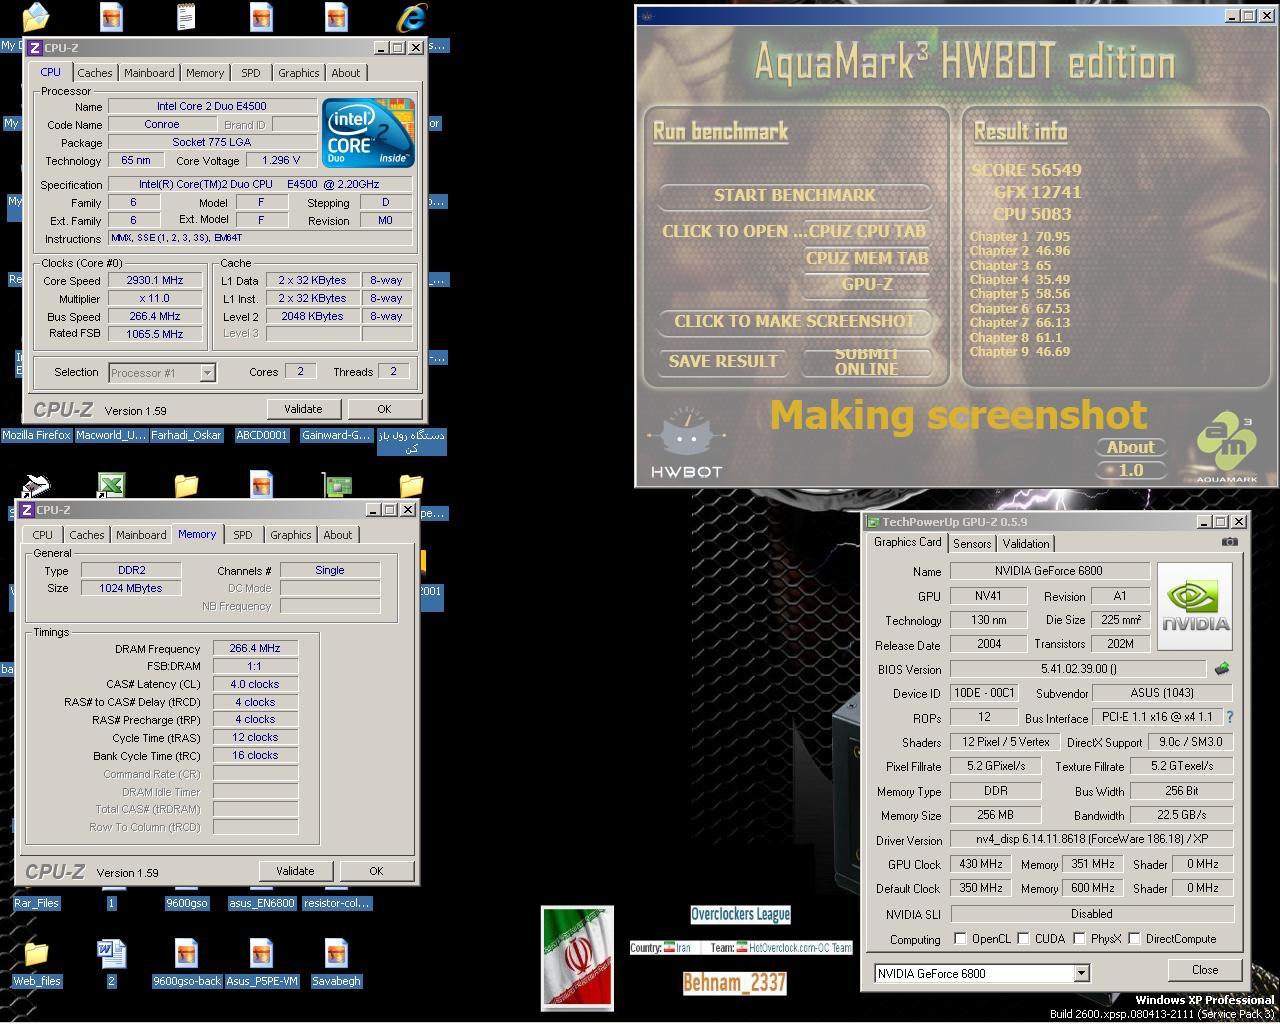Screen dimensions: 1280x1024
Task: Click the Behnam_2337 name label
Action: click(735, 983)
